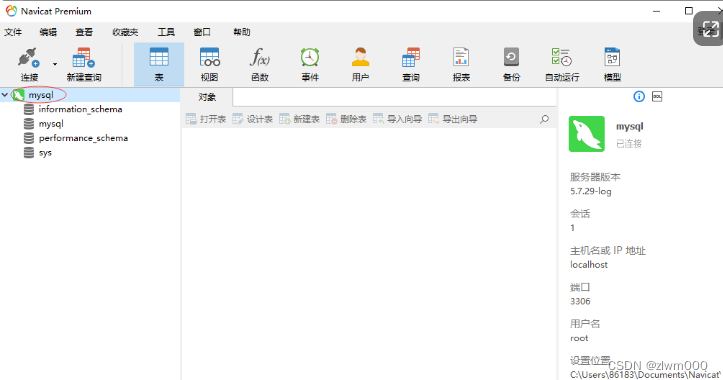The image size is (723, 380).
Task: Open the 文件 menu
Action: (13, 32)
